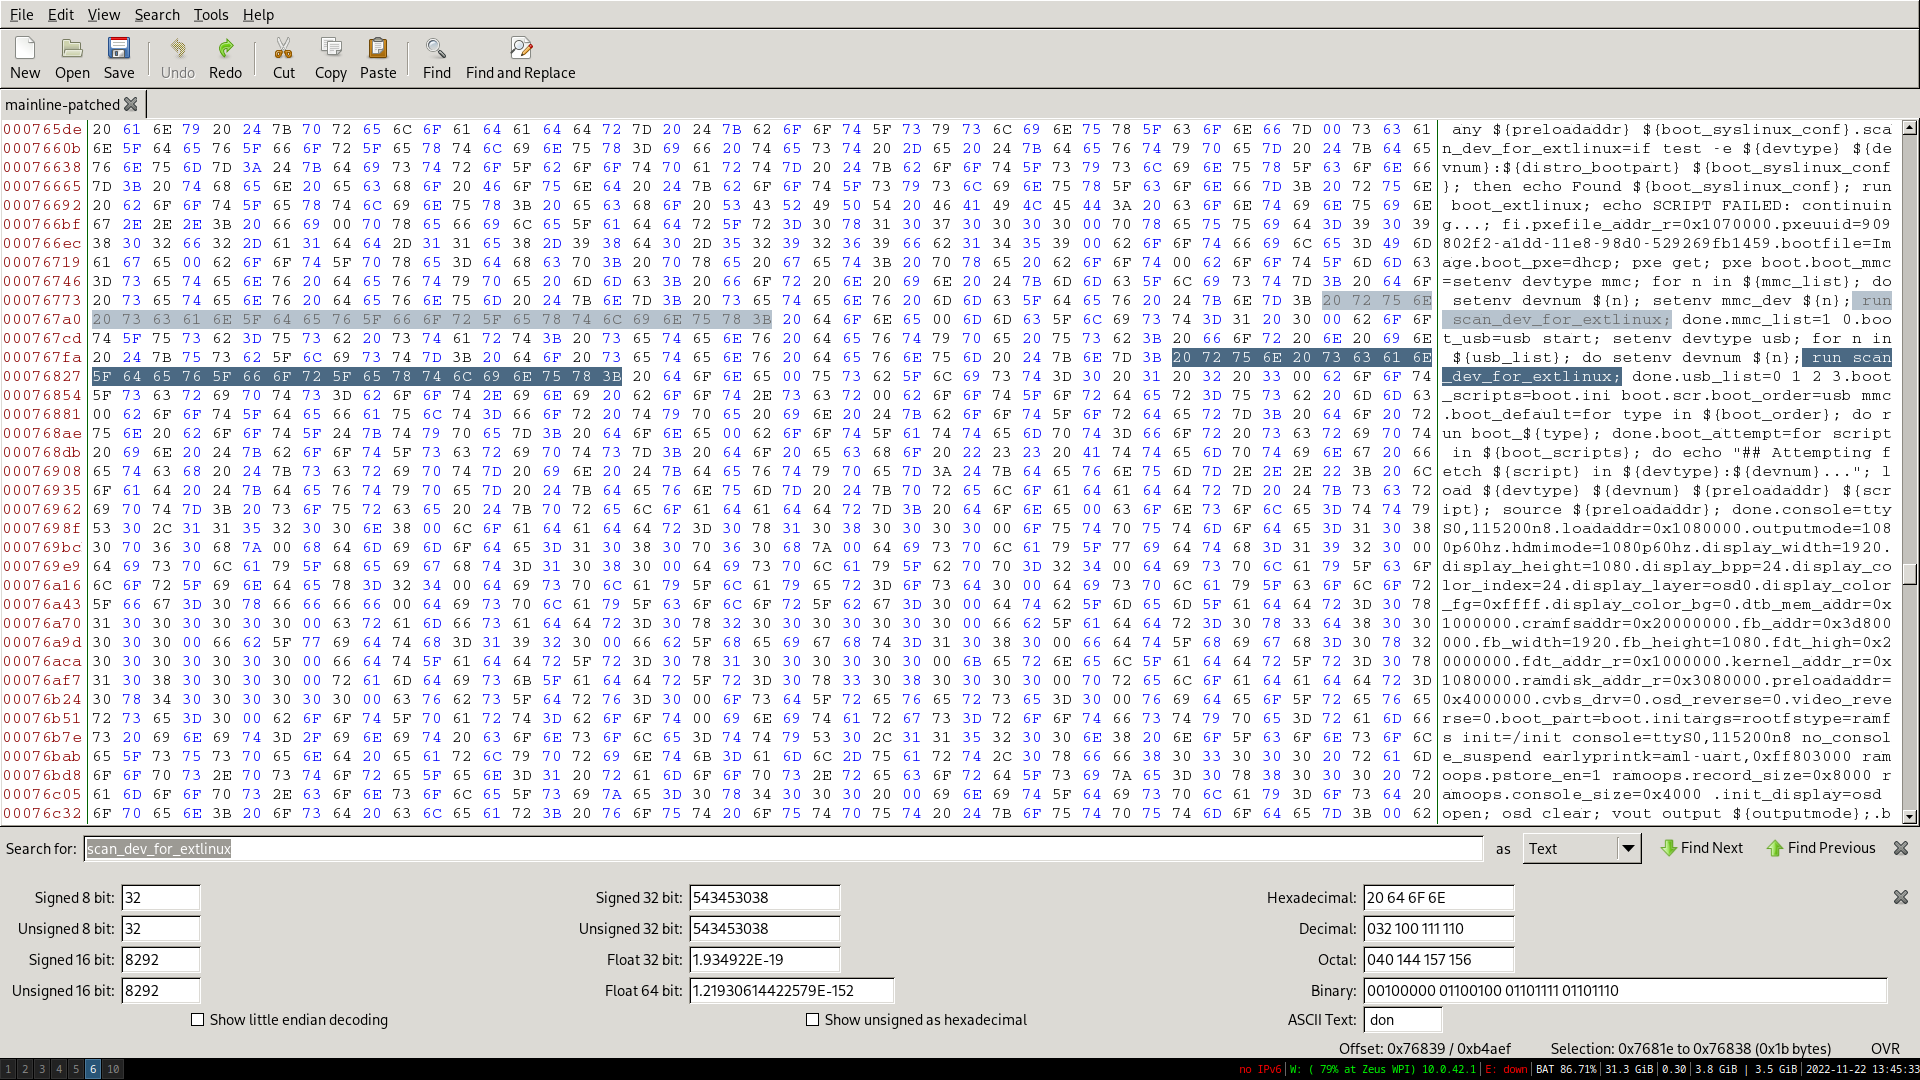Image resolution: width=1920 pixels, height=1080 pixels.
Task: Click offset 00076c32 in address column
Action: tap(42, 813)
